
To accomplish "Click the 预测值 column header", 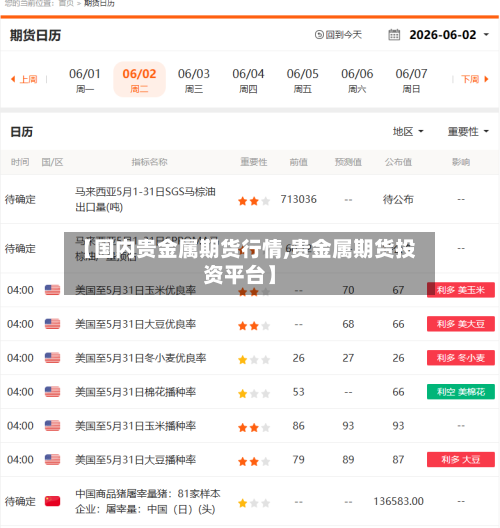I will (x=348, y=162).
